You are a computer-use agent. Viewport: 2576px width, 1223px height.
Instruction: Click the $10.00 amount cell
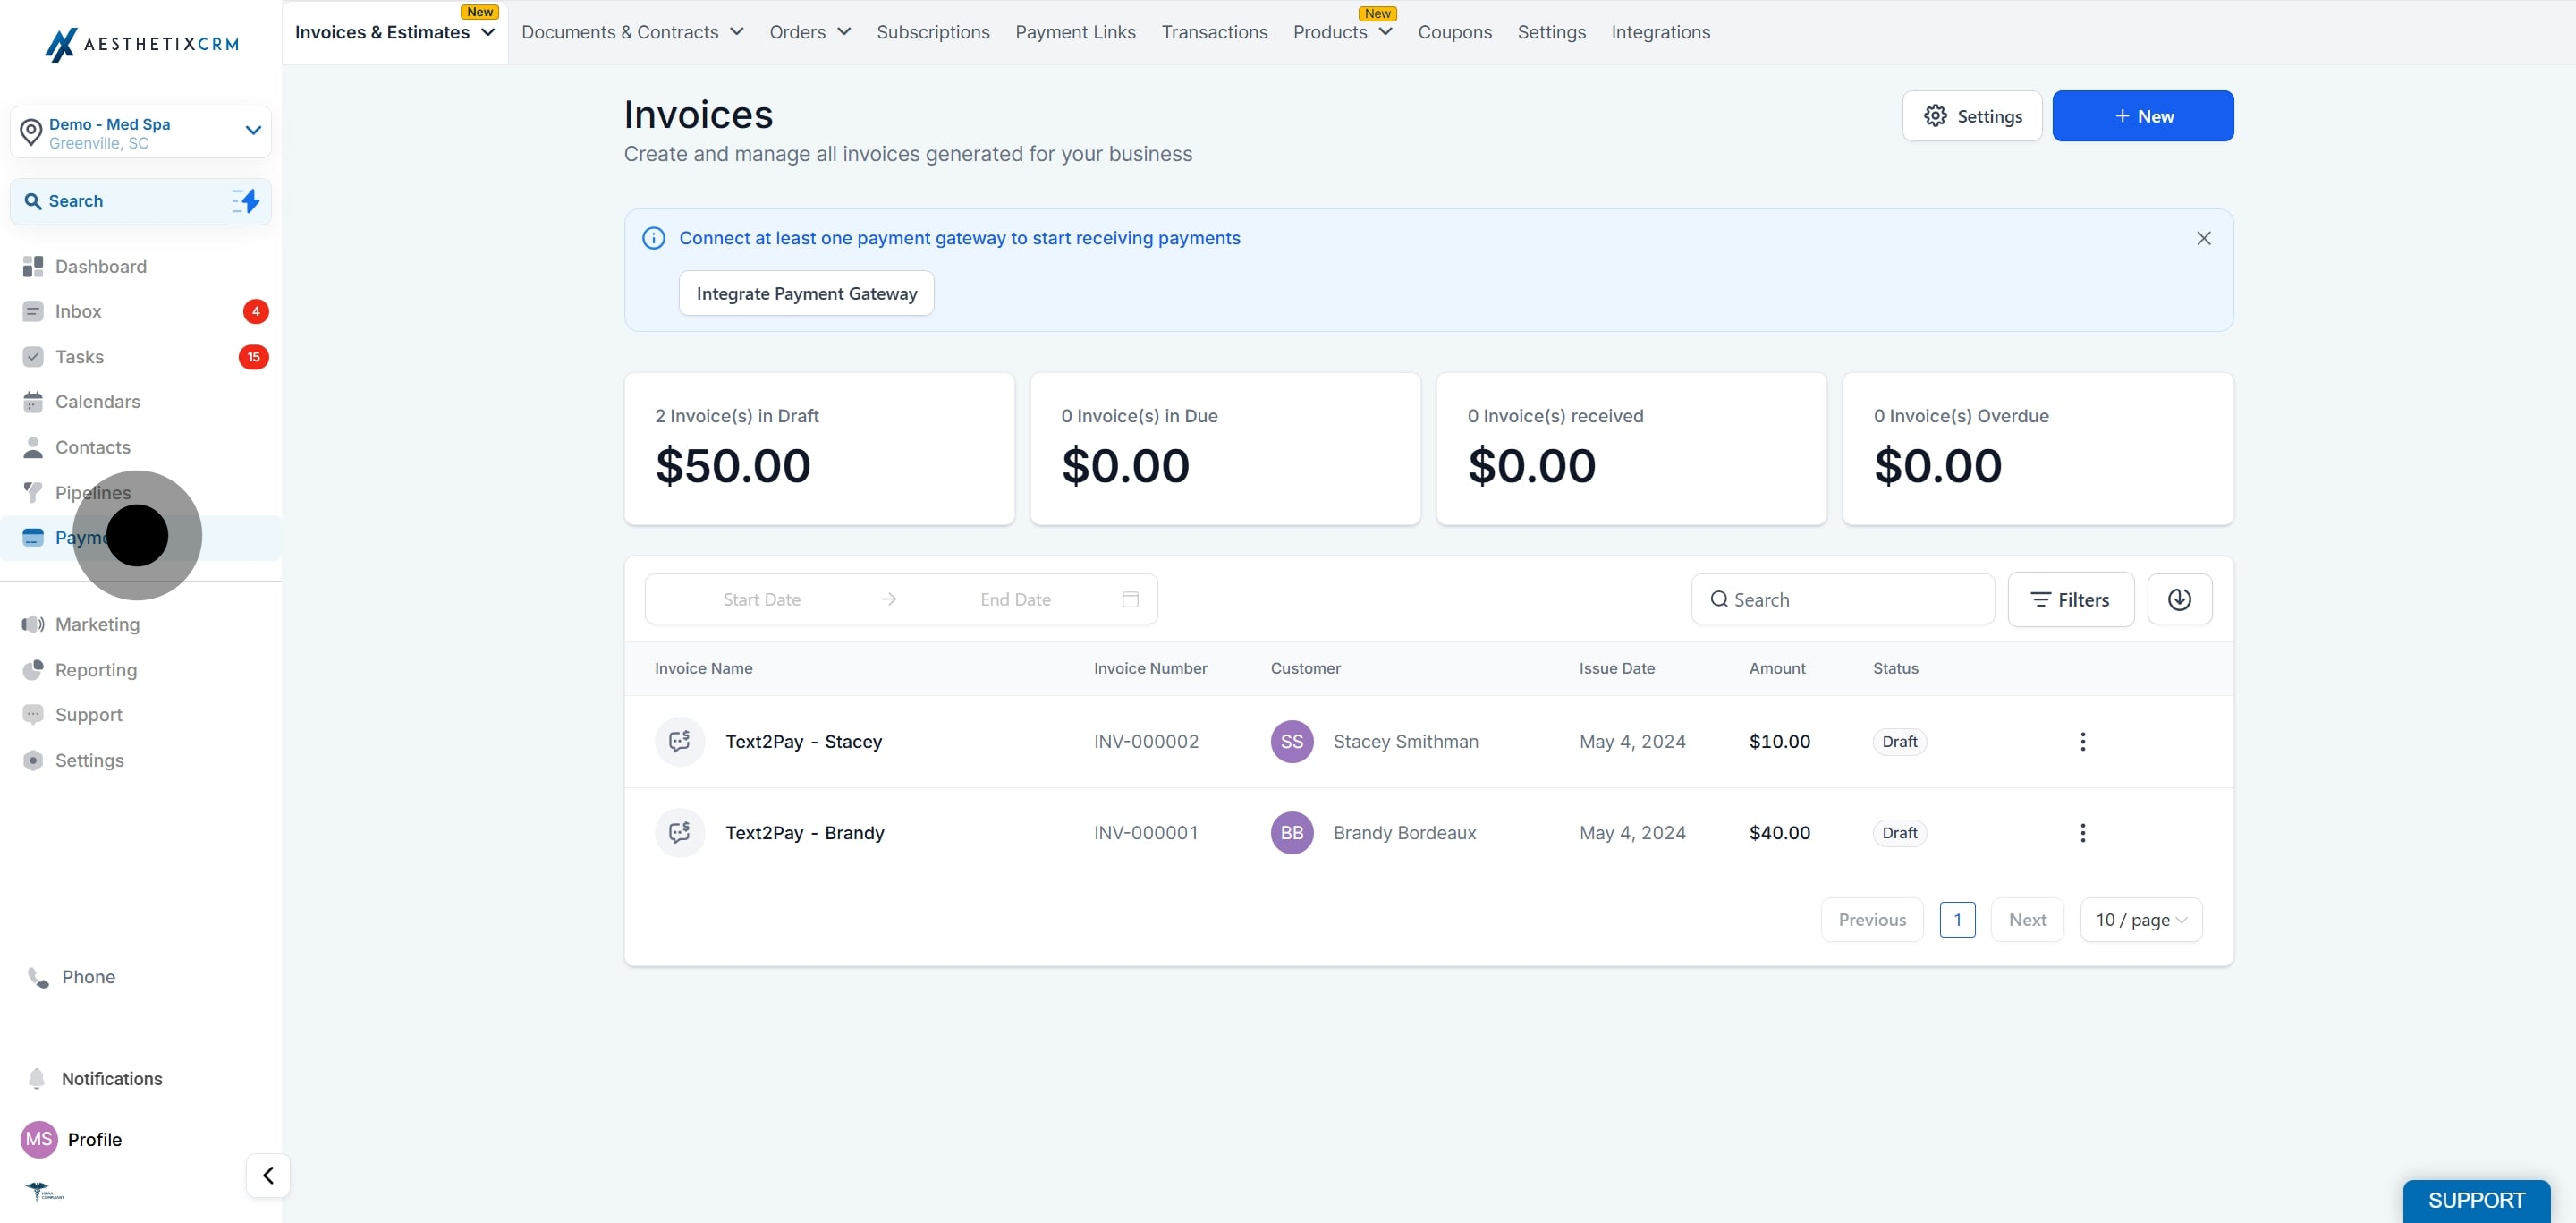[x=1779, y=741]
